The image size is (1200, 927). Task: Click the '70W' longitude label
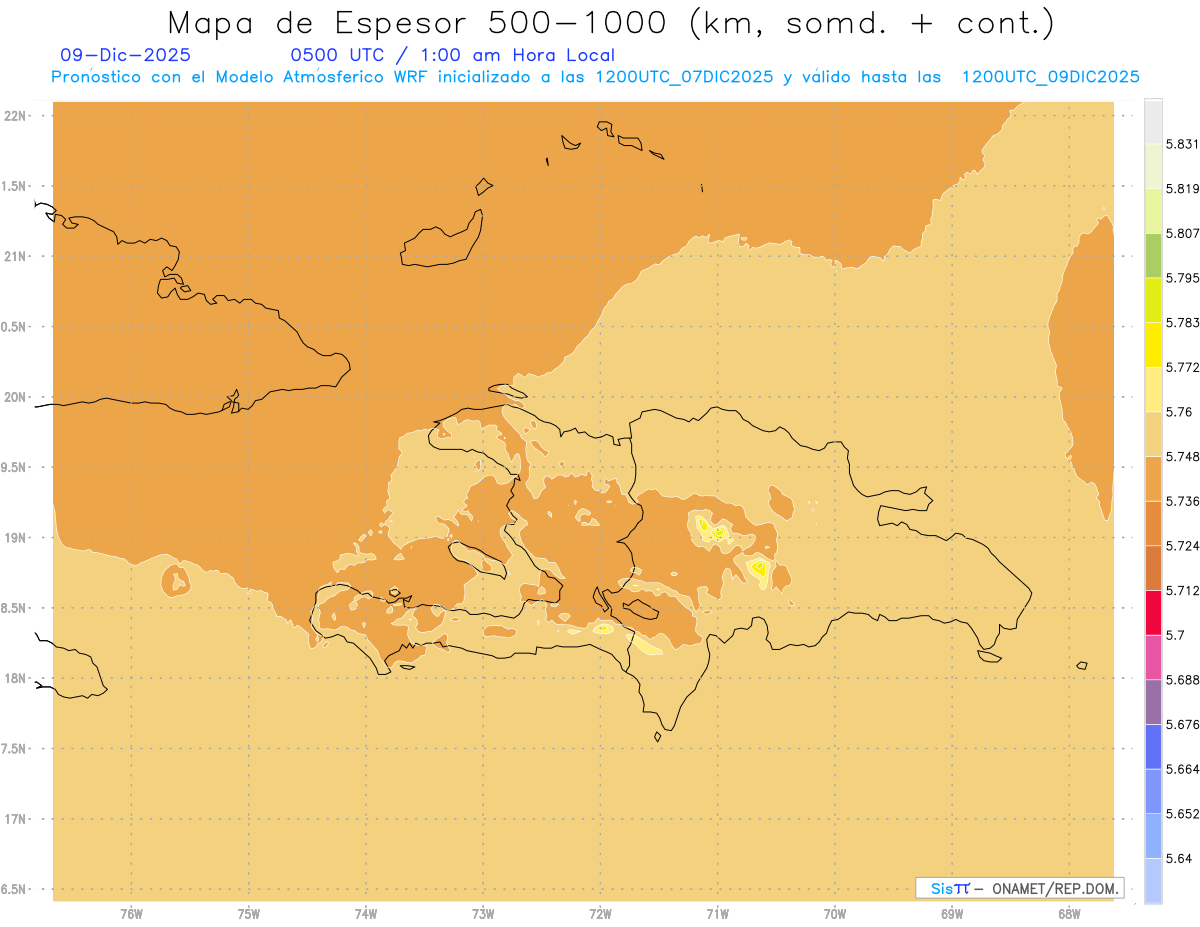click(x=835, y=913)
